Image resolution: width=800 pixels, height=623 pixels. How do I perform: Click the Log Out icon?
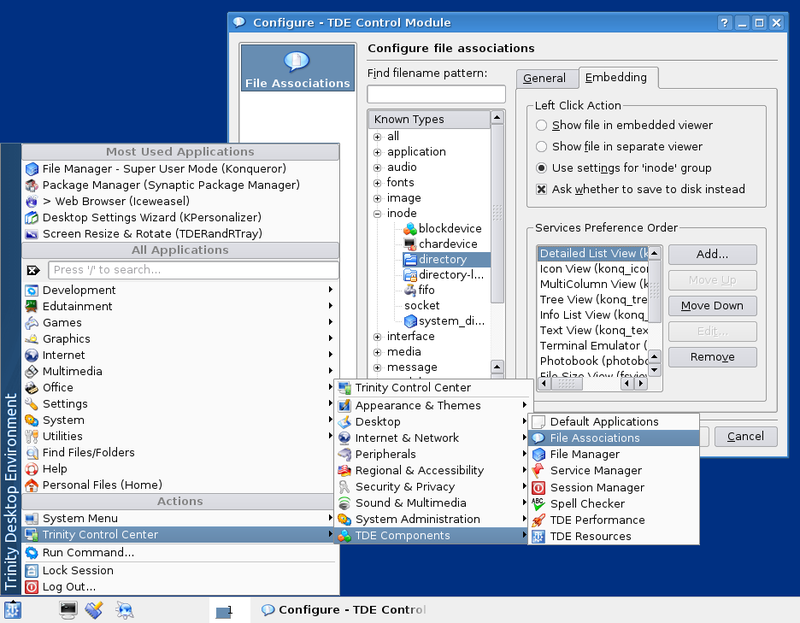click(x=32, y=587)
